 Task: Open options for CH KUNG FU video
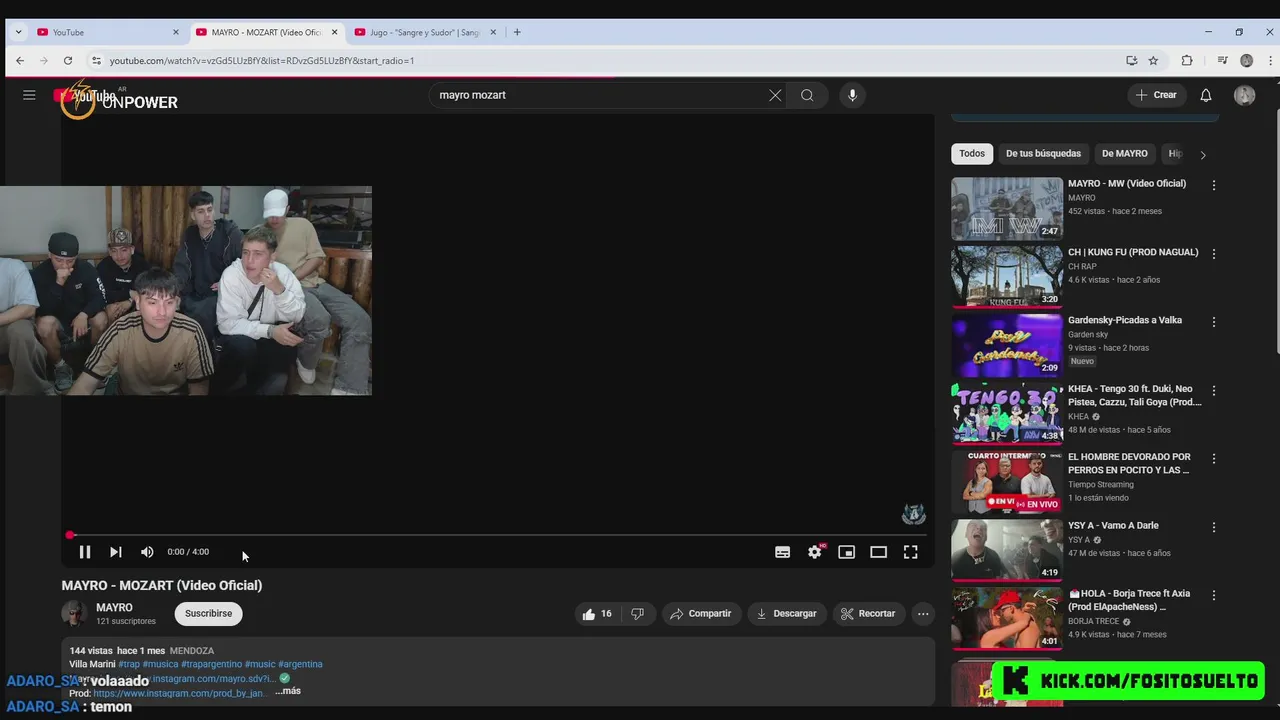point(1214,254)
